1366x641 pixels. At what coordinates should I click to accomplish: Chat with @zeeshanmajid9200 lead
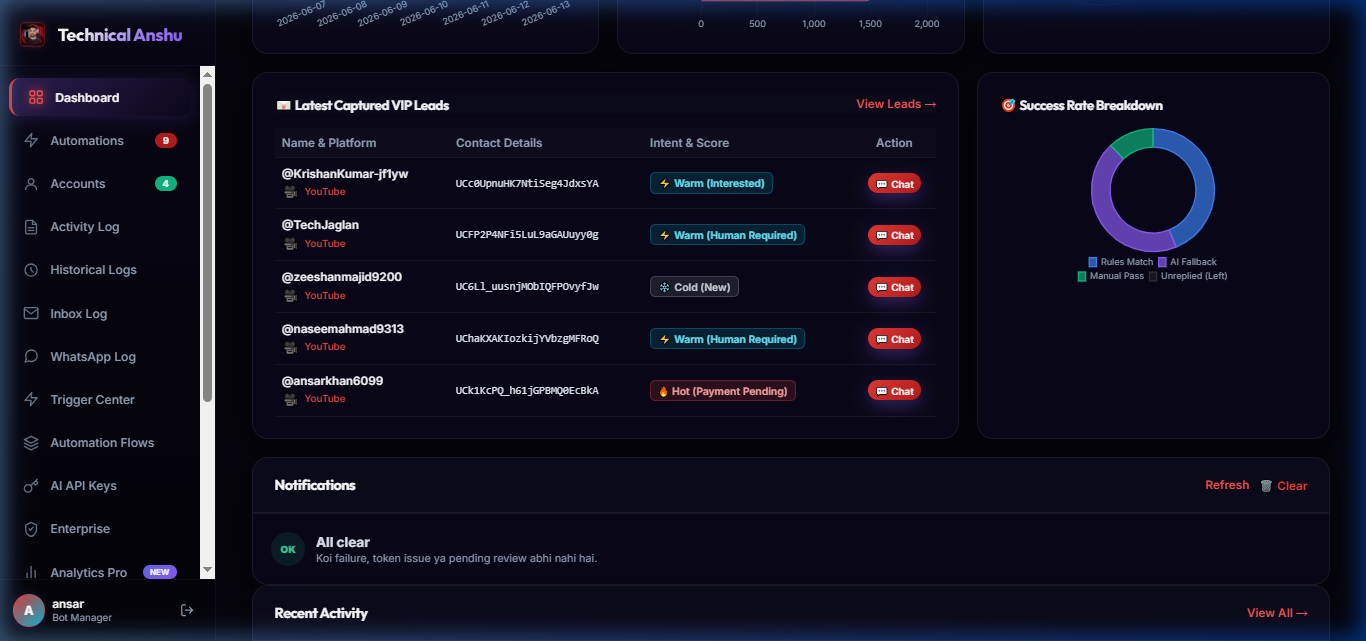(x=894, y=288)
